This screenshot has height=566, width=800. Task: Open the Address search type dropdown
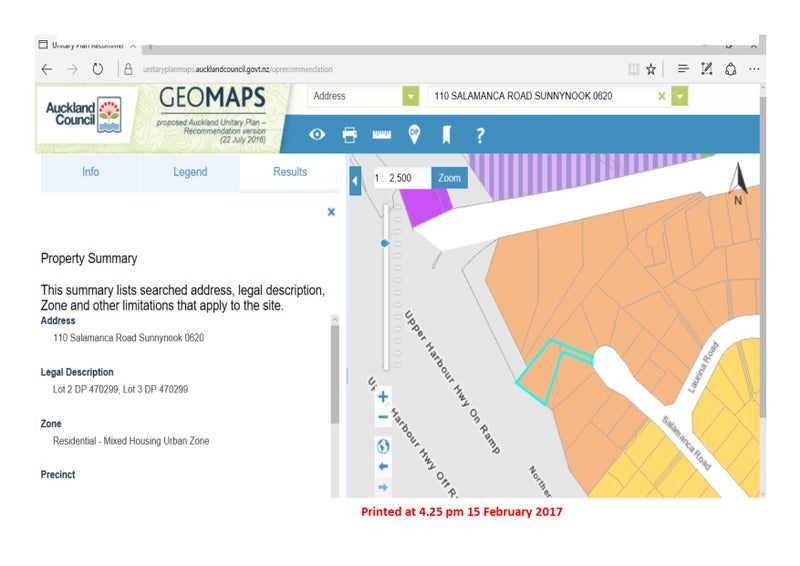point(410,96)
